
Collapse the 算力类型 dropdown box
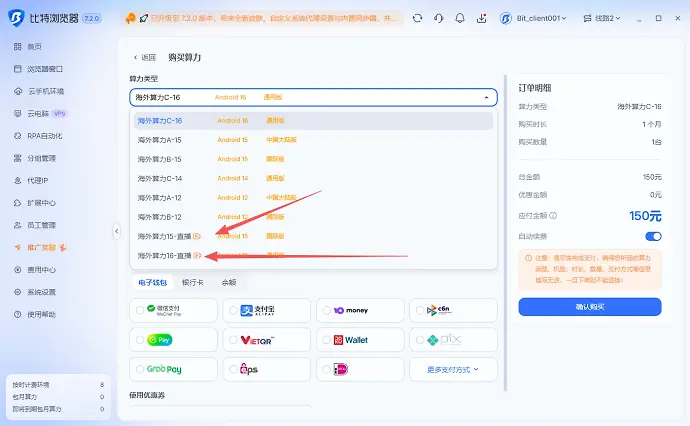tap(313, 97)
